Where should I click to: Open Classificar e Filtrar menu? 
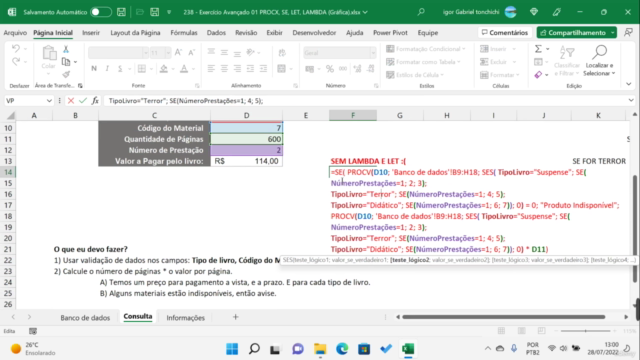pos(567,61)
